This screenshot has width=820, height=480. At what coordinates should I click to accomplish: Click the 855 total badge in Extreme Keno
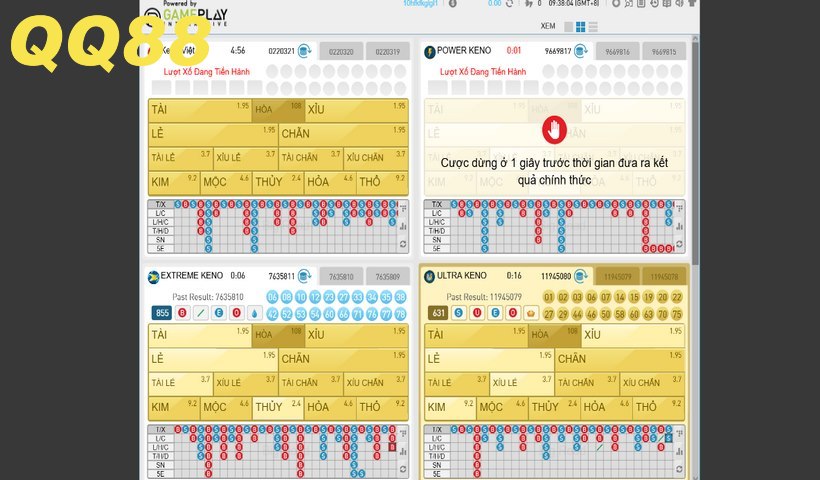pyautogui.click(x=162, y=313)
